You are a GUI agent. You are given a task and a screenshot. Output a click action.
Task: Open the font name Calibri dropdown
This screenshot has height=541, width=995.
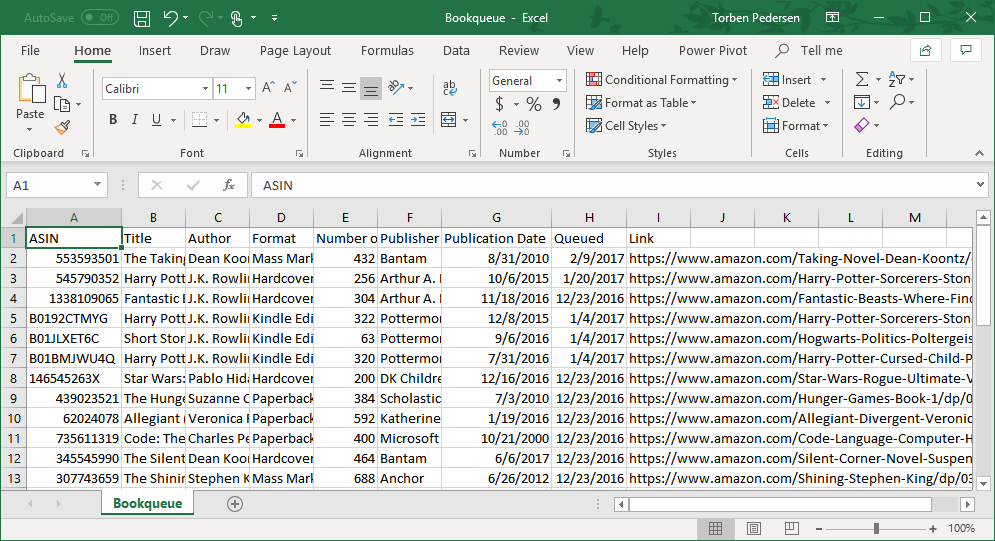(205, 89)
